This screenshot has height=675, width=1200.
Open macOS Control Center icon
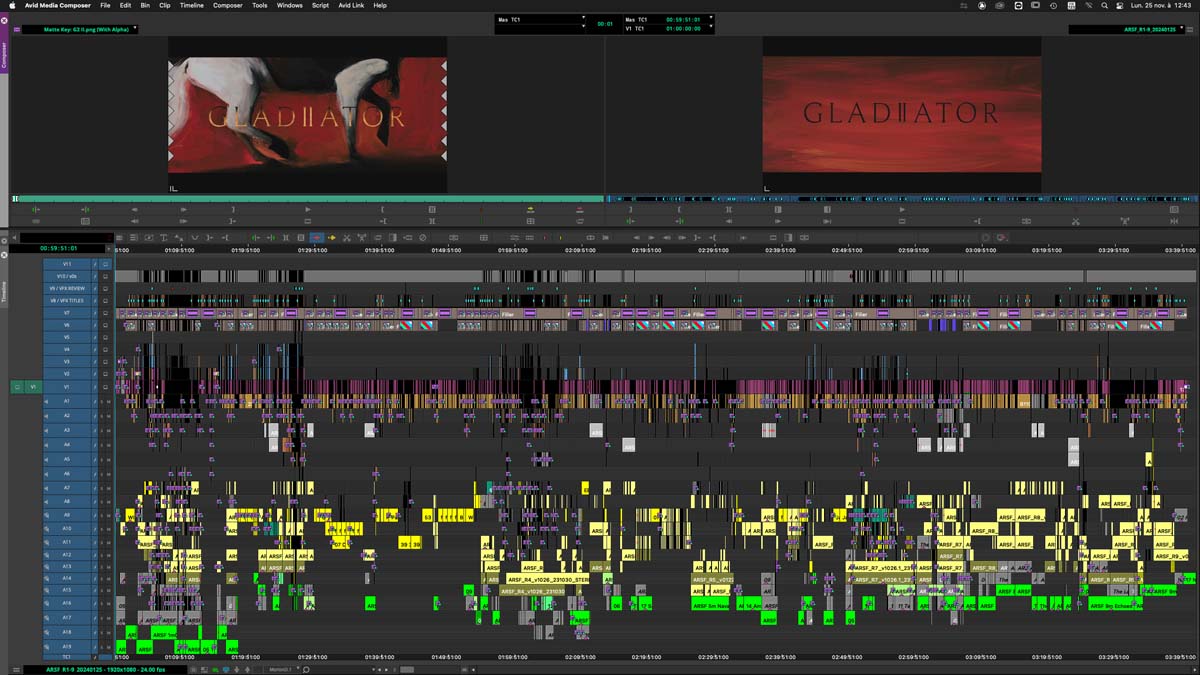click(1121, 5)
